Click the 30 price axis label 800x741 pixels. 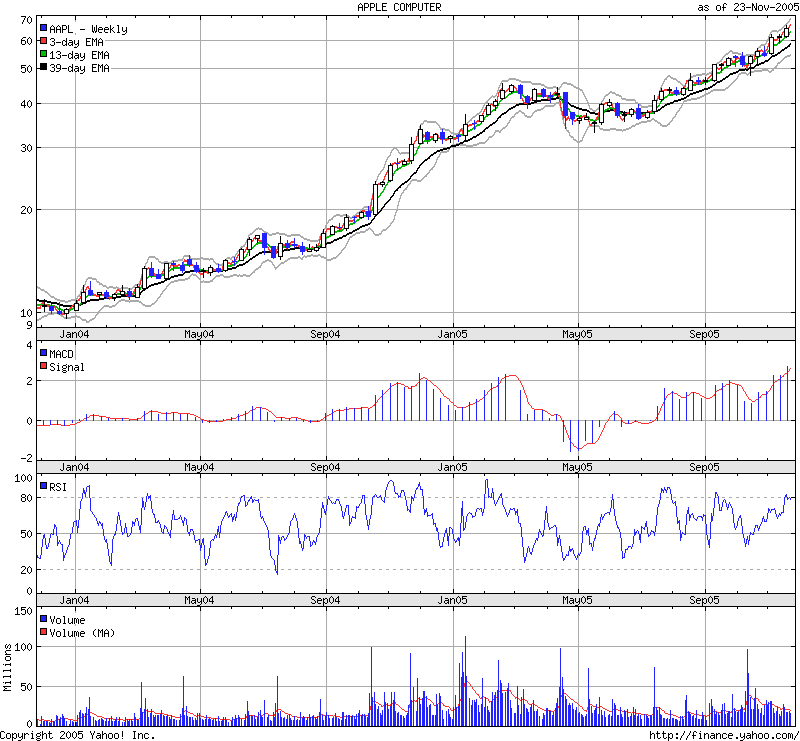[27, 148]
